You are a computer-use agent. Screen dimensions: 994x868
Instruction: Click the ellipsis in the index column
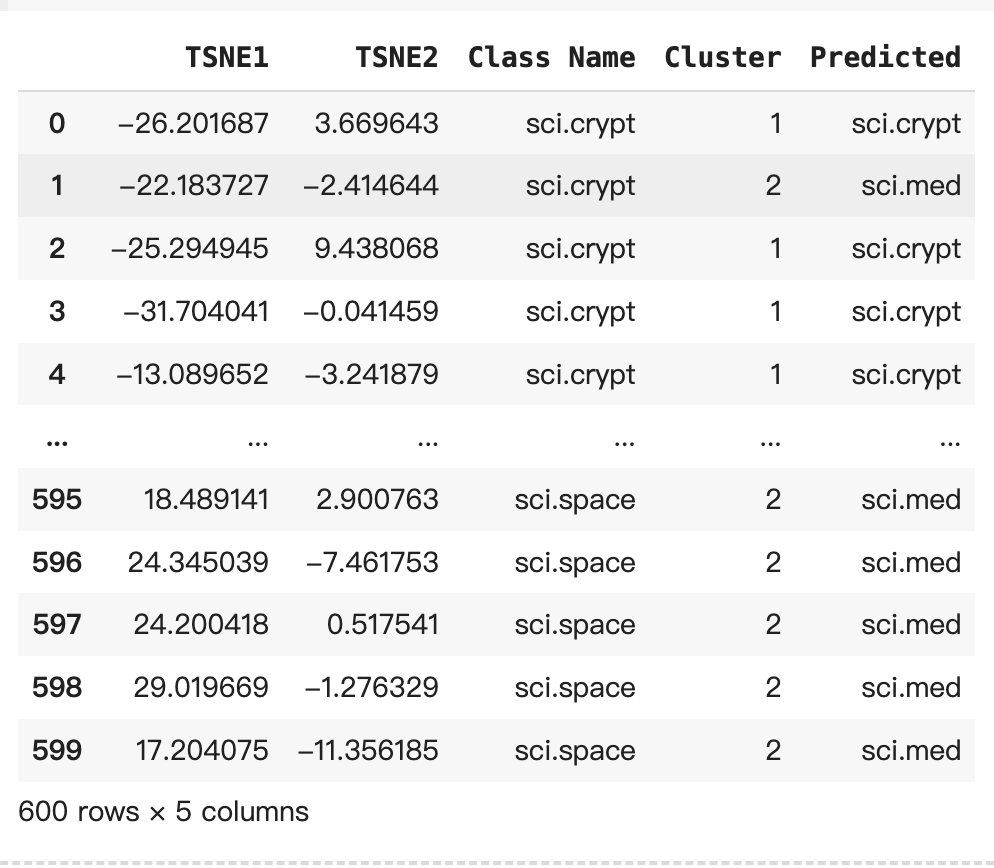[57, 443]
